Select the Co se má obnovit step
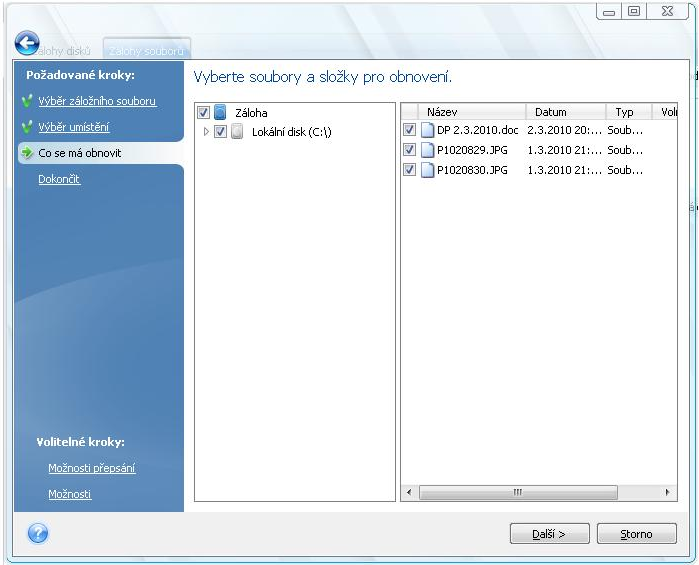Screen dimensions: 699x565 point(80,153)
